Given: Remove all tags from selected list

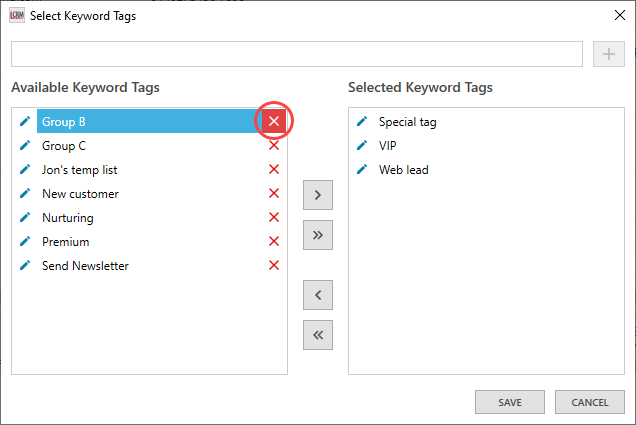Looking at the screenshot, I should click(317, 335).
